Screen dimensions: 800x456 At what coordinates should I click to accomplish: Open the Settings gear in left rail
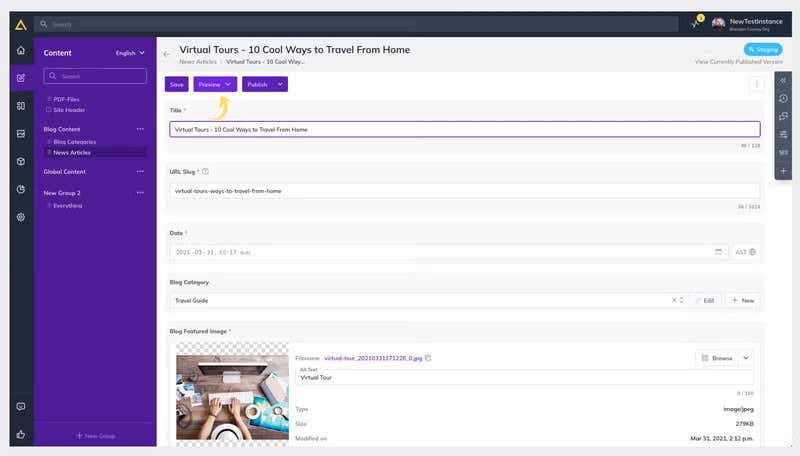click(20, 217)
